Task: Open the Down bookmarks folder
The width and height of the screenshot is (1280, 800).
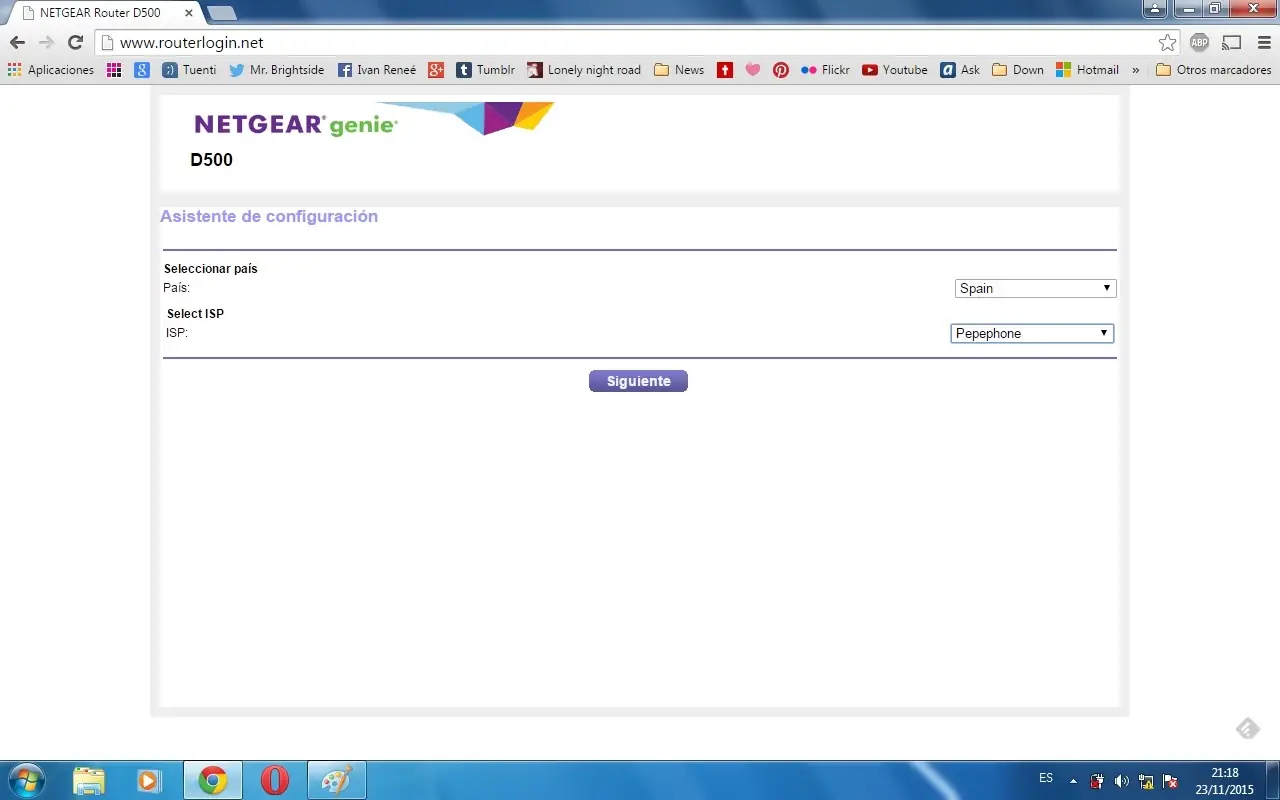Action: click(x=1018, y=70)
